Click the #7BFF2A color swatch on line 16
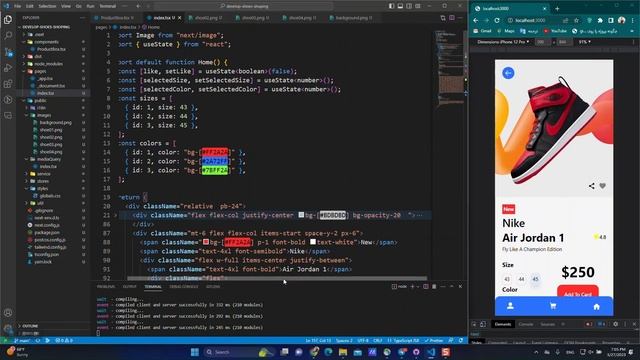Screen dimensions: 640x360 (215, 170)
